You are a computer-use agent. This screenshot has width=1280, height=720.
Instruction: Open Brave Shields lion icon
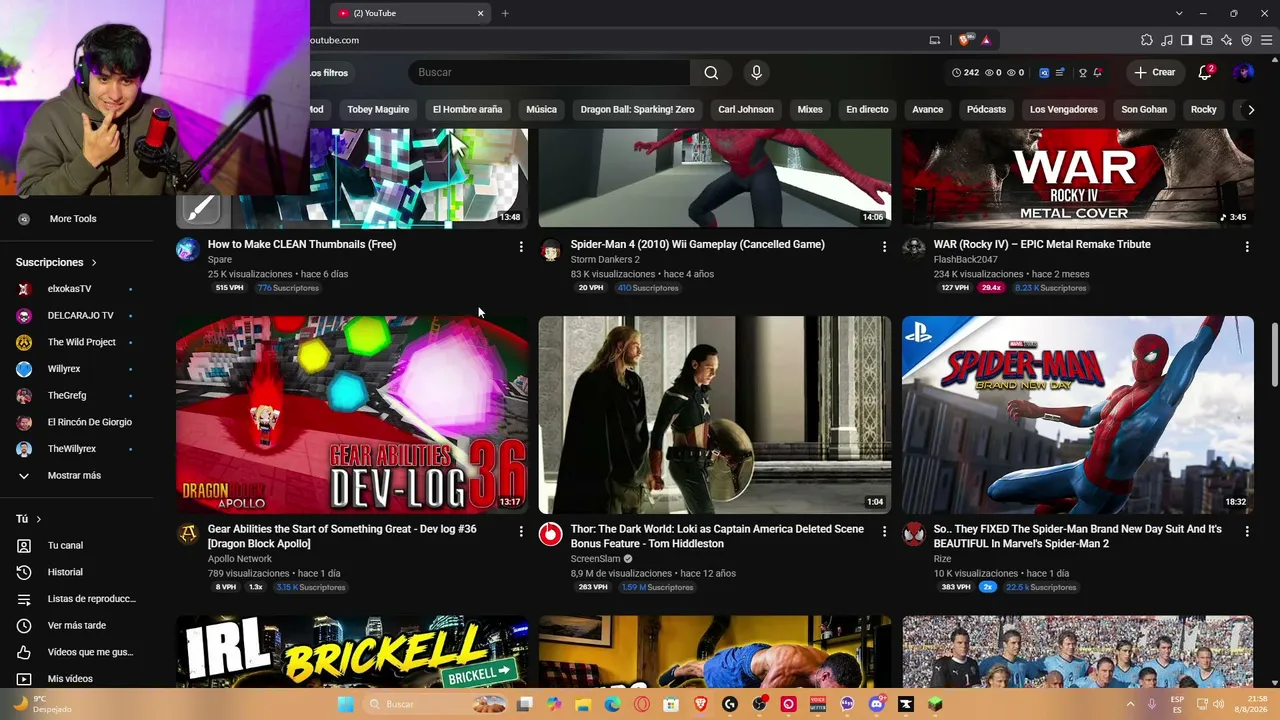click(964, 40)
